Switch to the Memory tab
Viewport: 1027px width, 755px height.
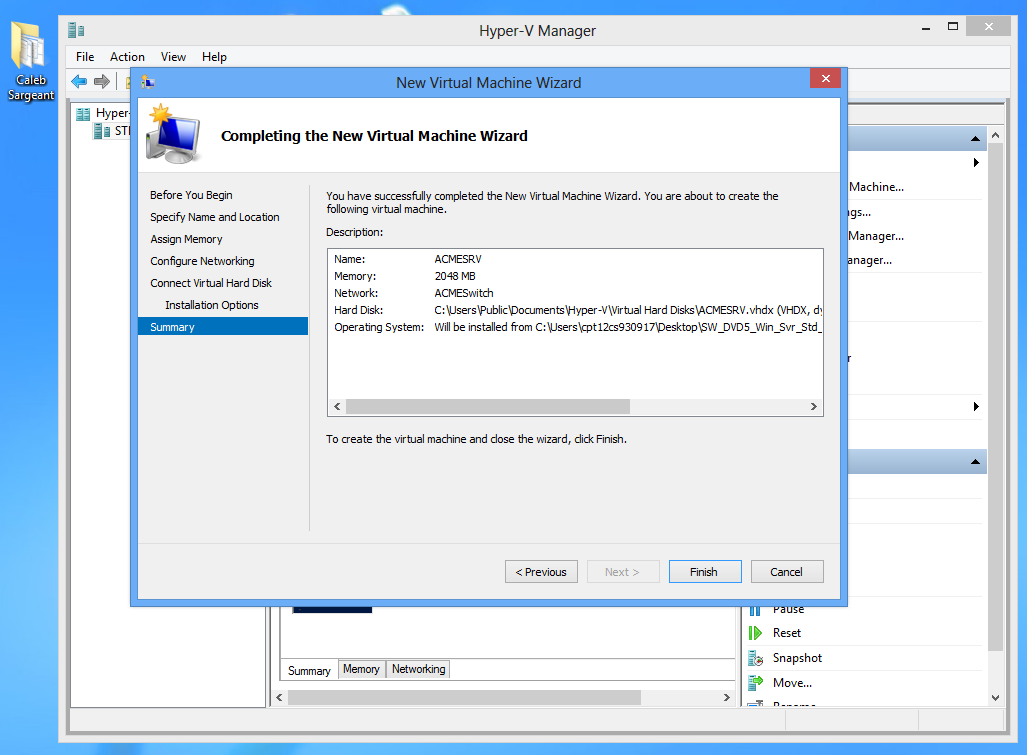(362, 669)
